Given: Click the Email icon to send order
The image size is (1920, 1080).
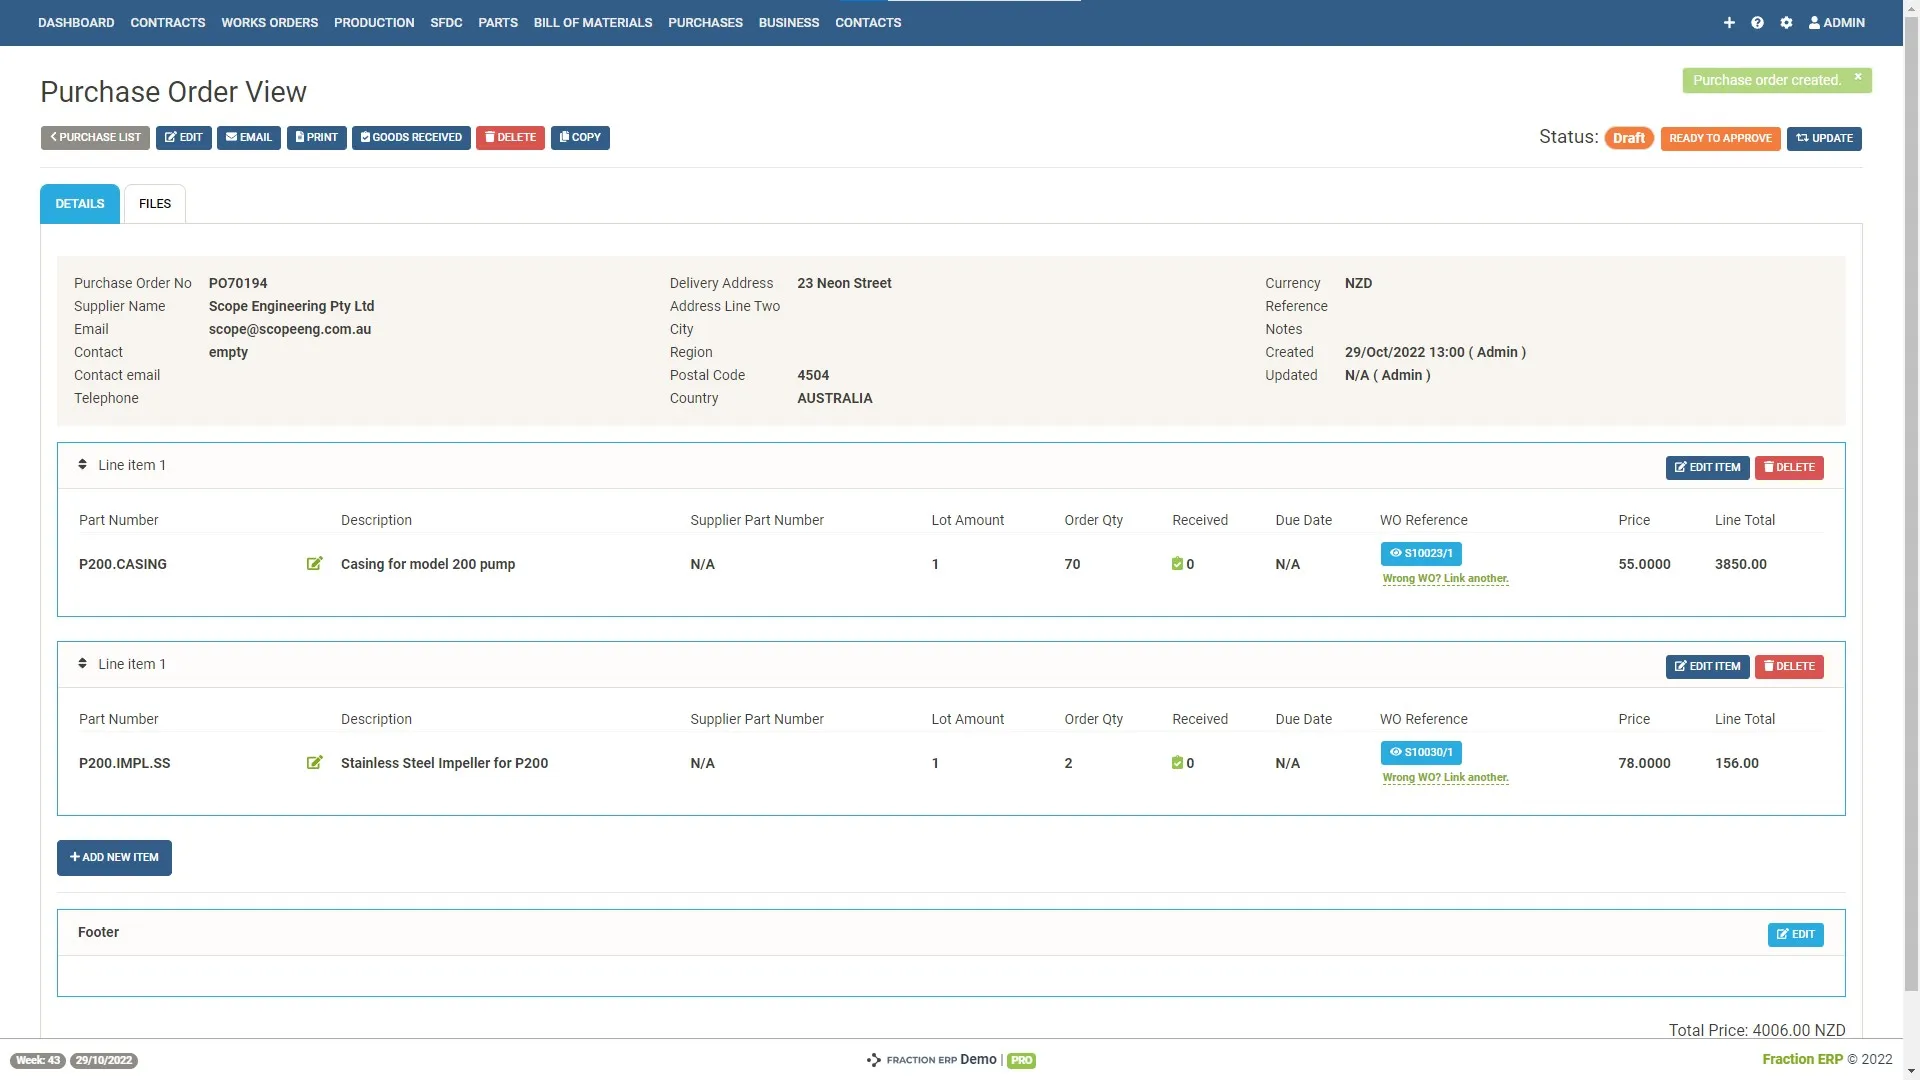Looking at the screenshot, I should 248,137.
